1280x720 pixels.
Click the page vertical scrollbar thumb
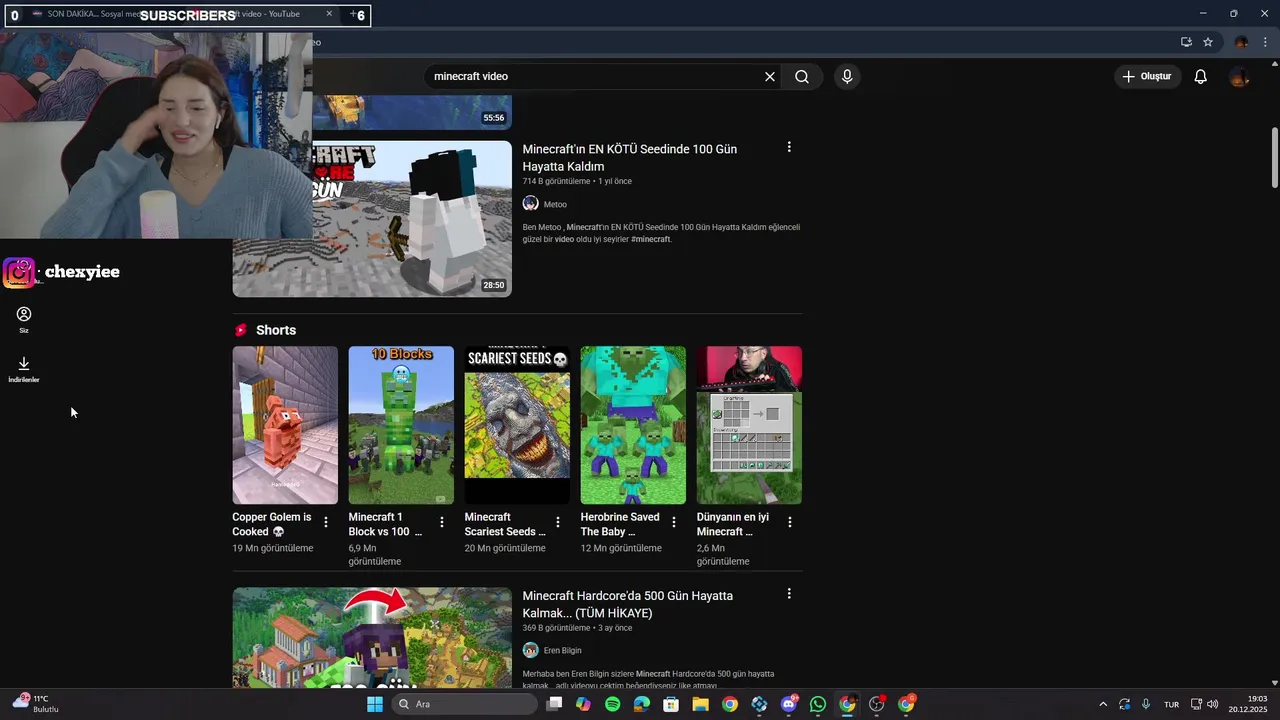pos(1274,158)
